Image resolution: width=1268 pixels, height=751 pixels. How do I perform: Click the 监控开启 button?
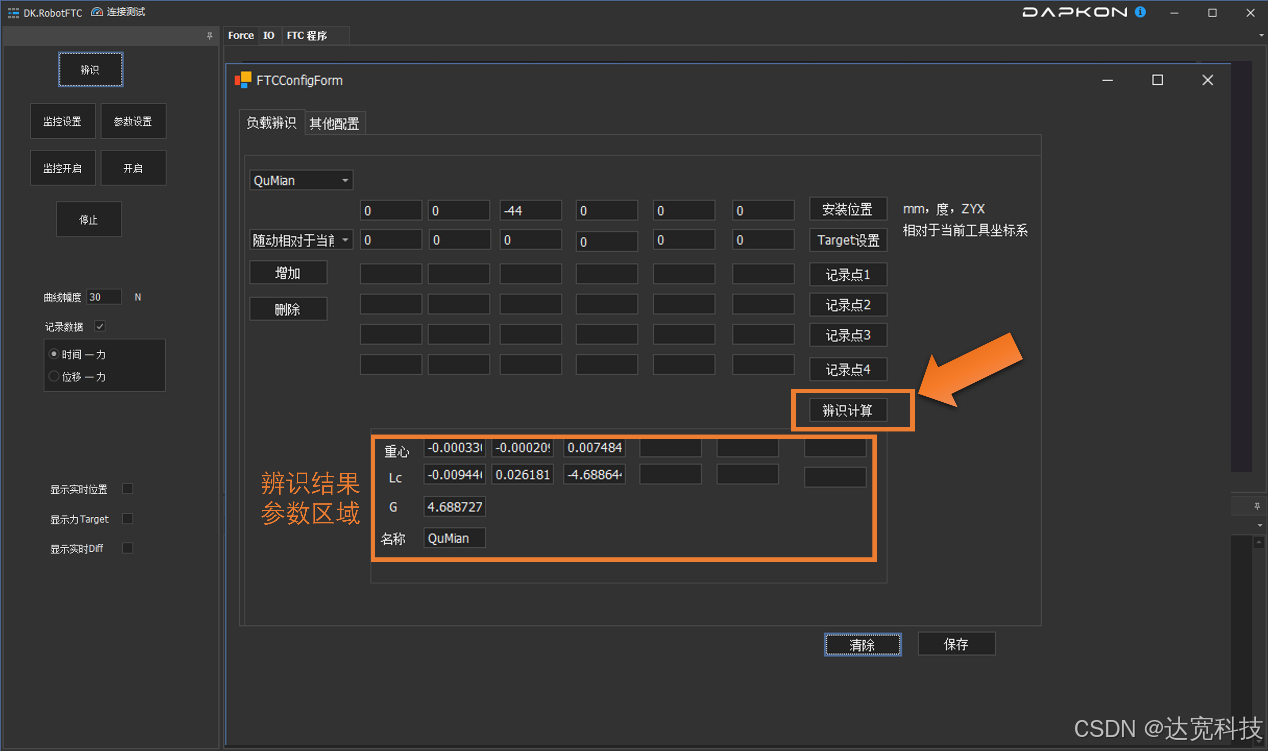point(62,168)
